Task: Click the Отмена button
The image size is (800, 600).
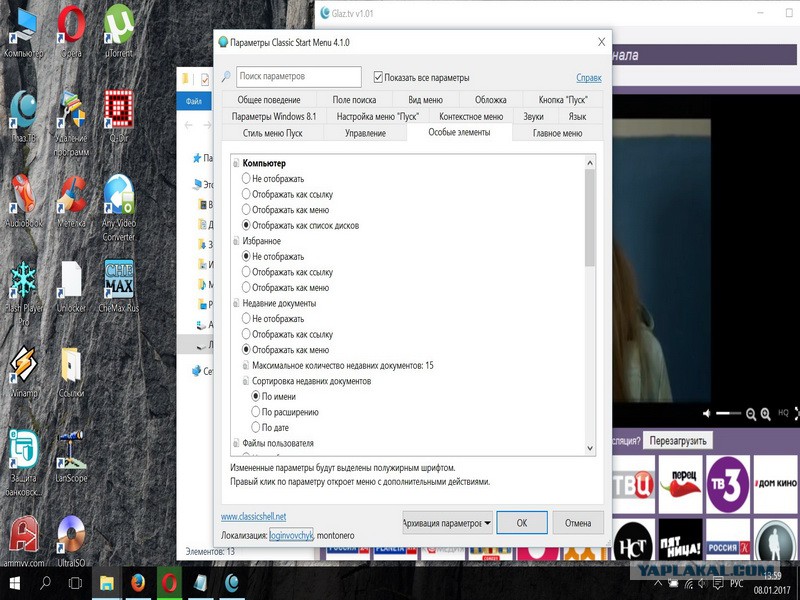Action: tap(578, 523)
